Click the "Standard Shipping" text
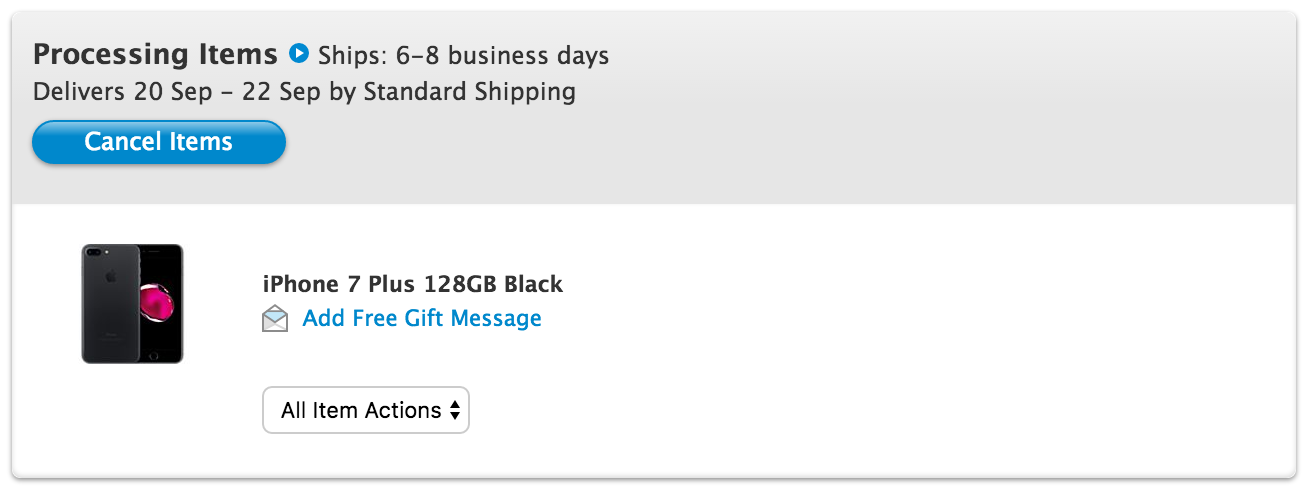Viewport: 1314px width, 504px height. [469, 92]
